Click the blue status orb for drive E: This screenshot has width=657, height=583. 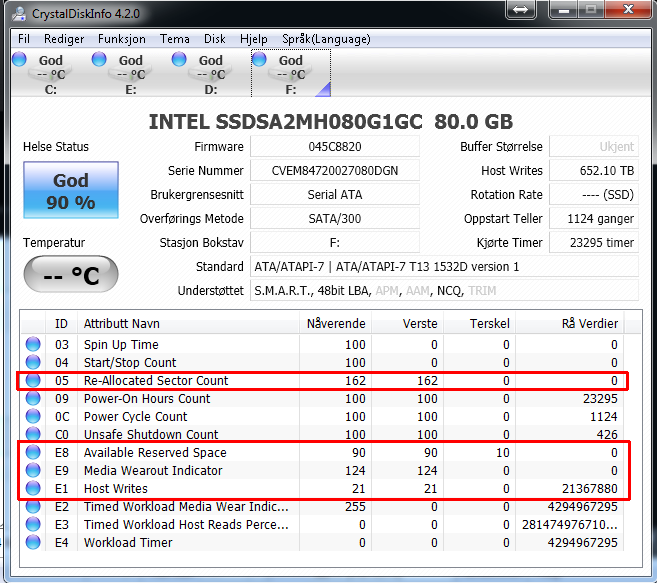99,59
